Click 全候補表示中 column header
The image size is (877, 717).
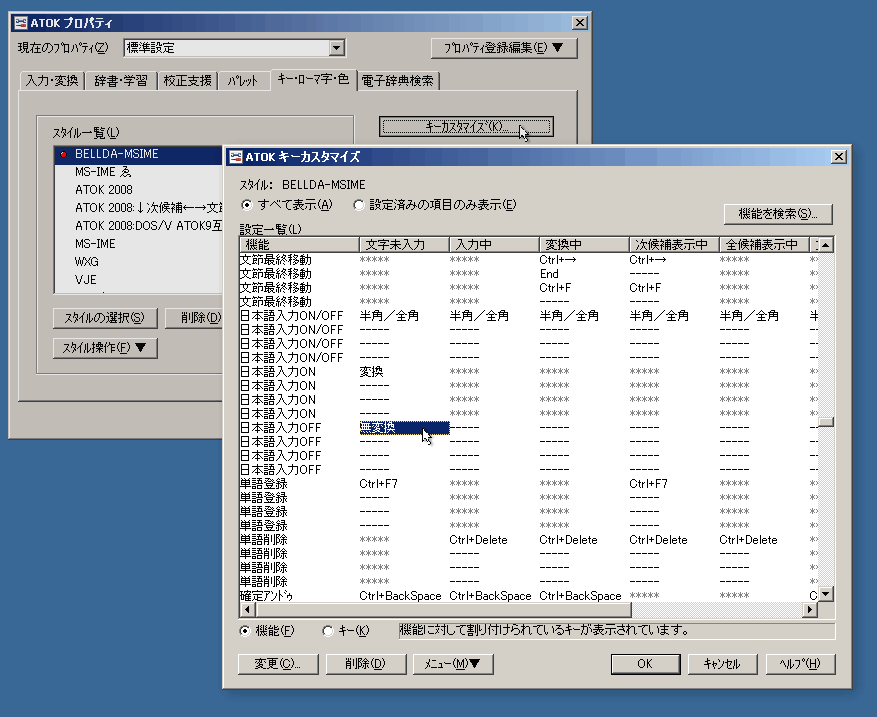pyautogui.click(x=764, y=245)
